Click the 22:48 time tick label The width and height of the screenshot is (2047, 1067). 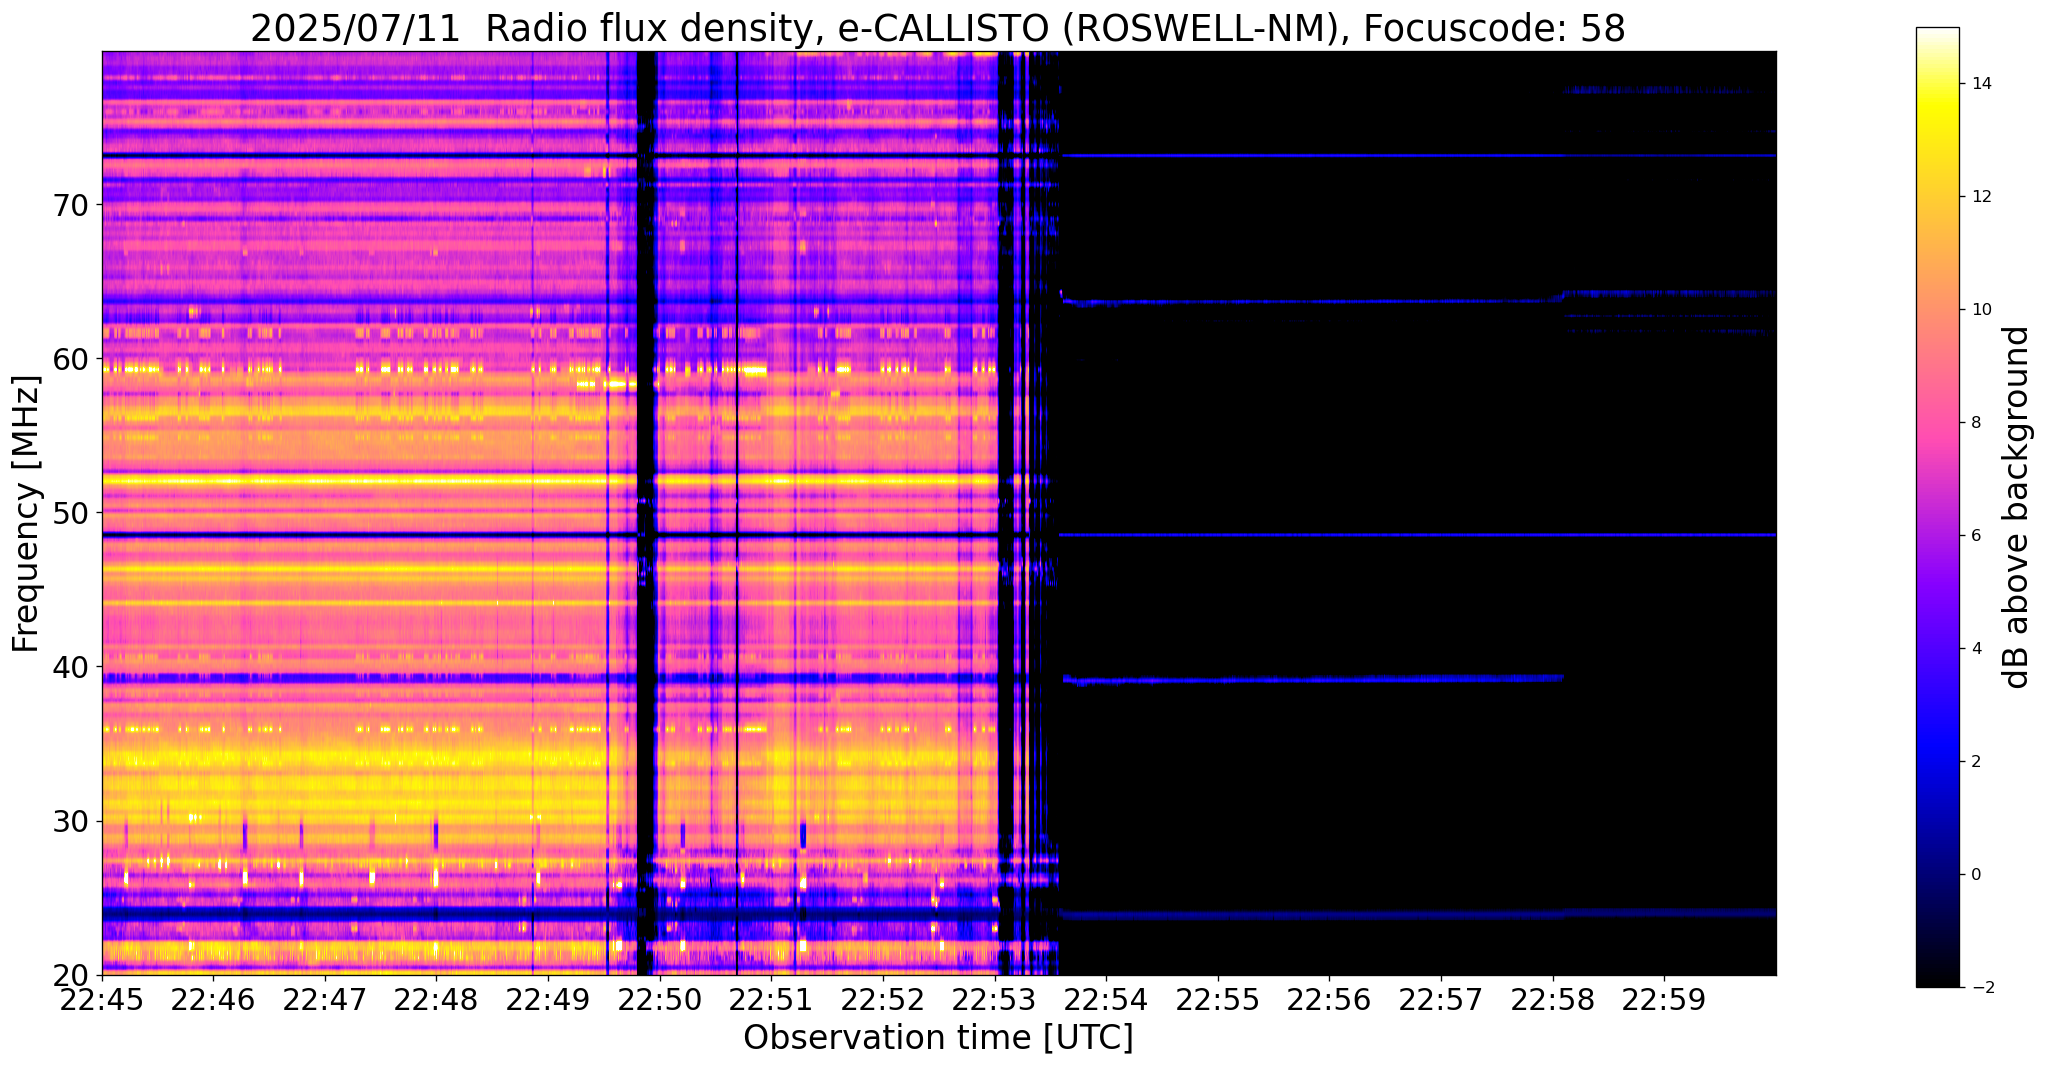tap(436, 999)
